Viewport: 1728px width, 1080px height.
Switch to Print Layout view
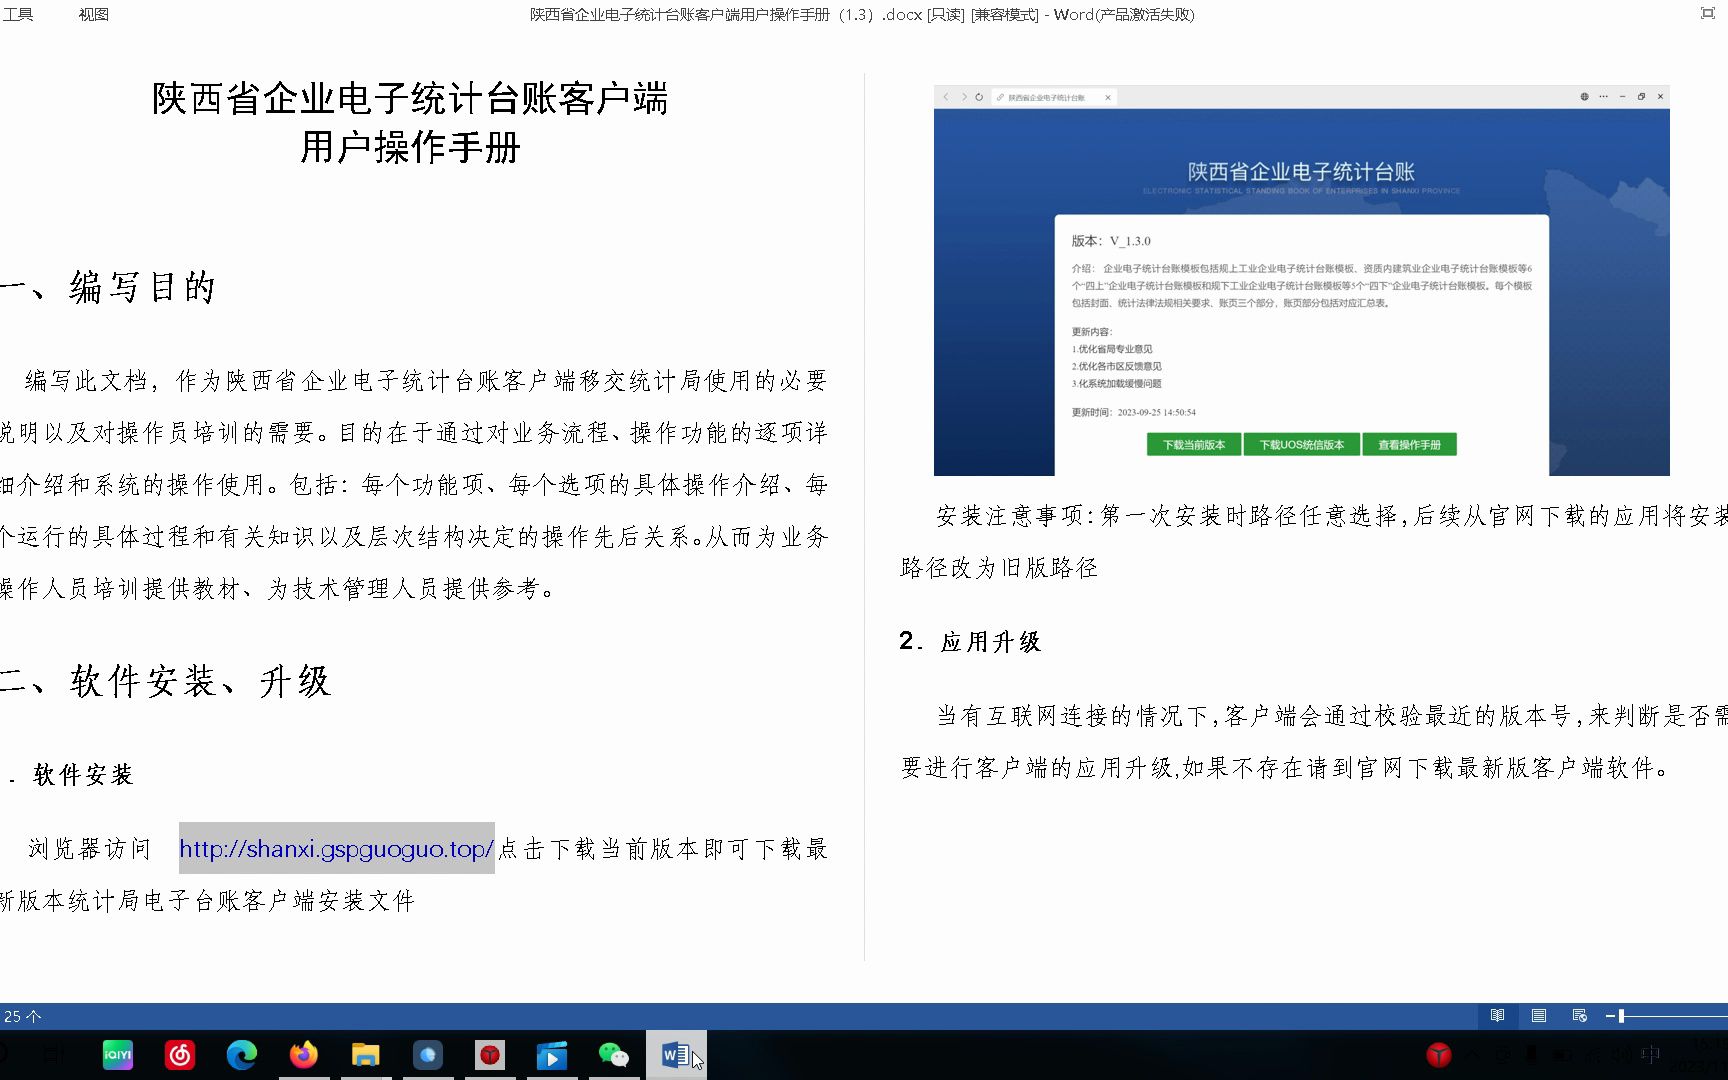pyautogui.click(x=1539, y=1016)
